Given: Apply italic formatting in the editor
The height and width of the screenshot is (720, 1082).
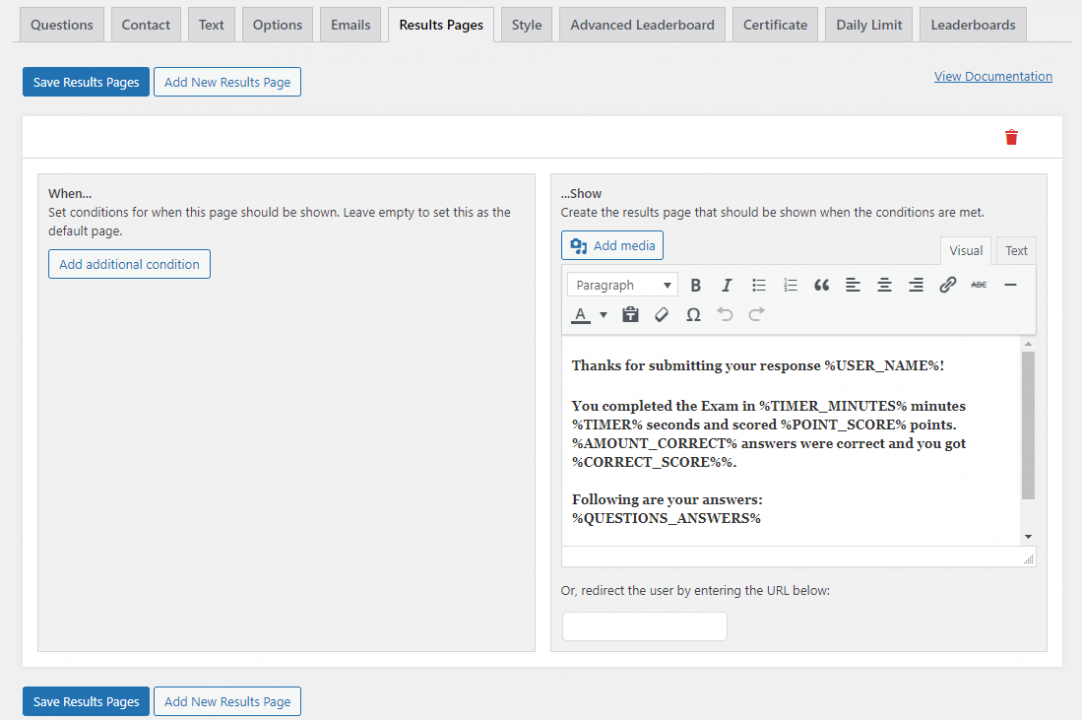Looking at the screenshot, I should 727,284.
